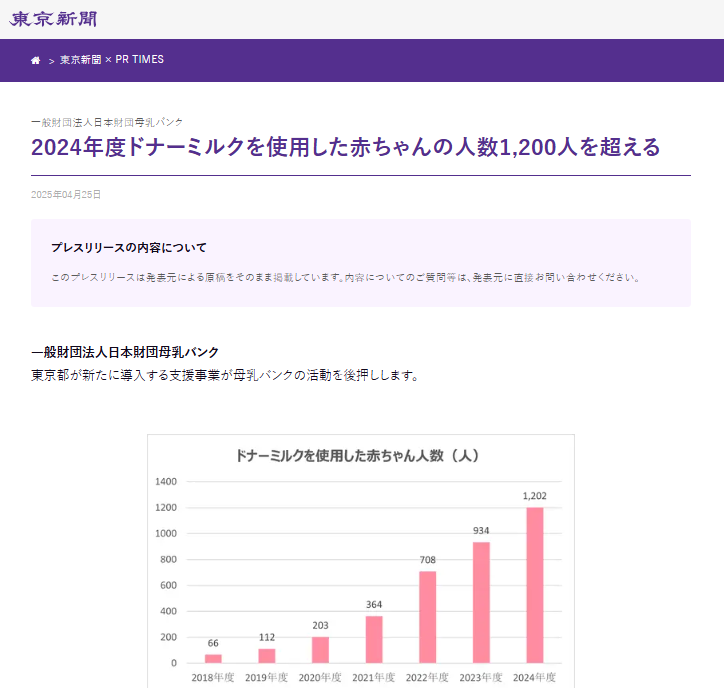The width and height of the screenshot is (724, 688).
Task: Click the chart title ドナーミルクを使用した赤ちゃん人数
Action: (360, 455)
